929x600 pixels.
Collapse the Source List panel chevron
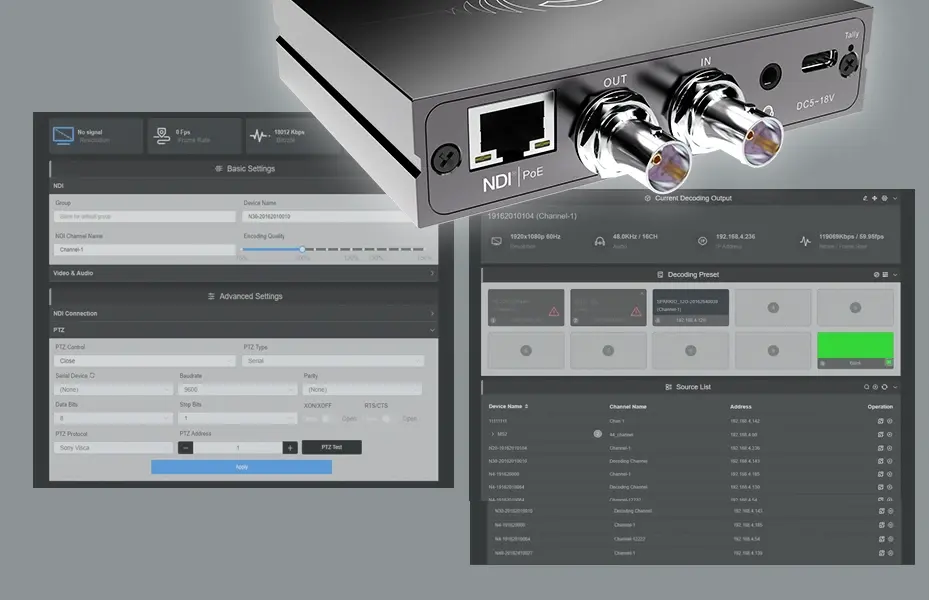click(x=895, y=387)
